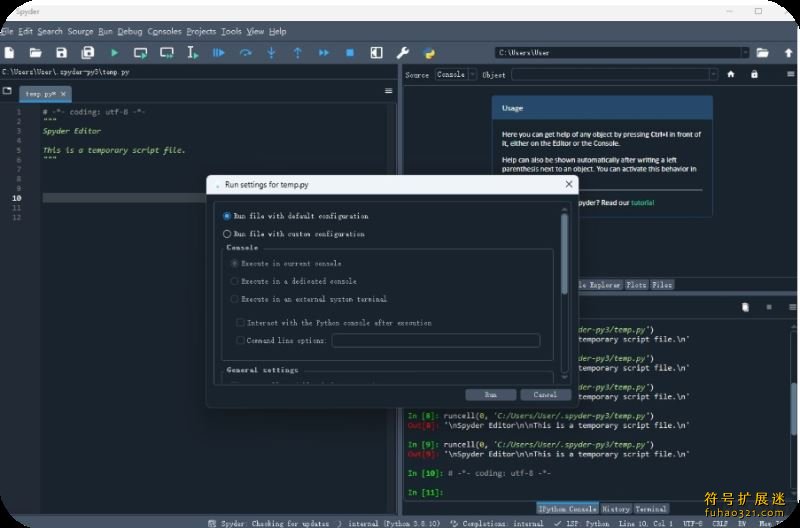Open the Projects menu

click(201, 32)
